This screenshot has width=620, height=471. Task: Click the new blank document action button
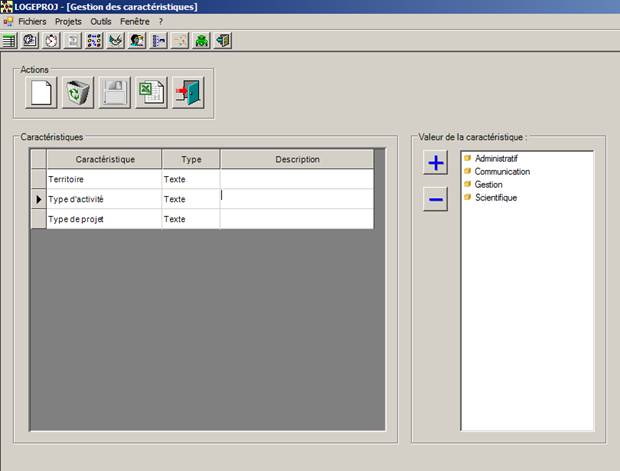tap(42, 94)
